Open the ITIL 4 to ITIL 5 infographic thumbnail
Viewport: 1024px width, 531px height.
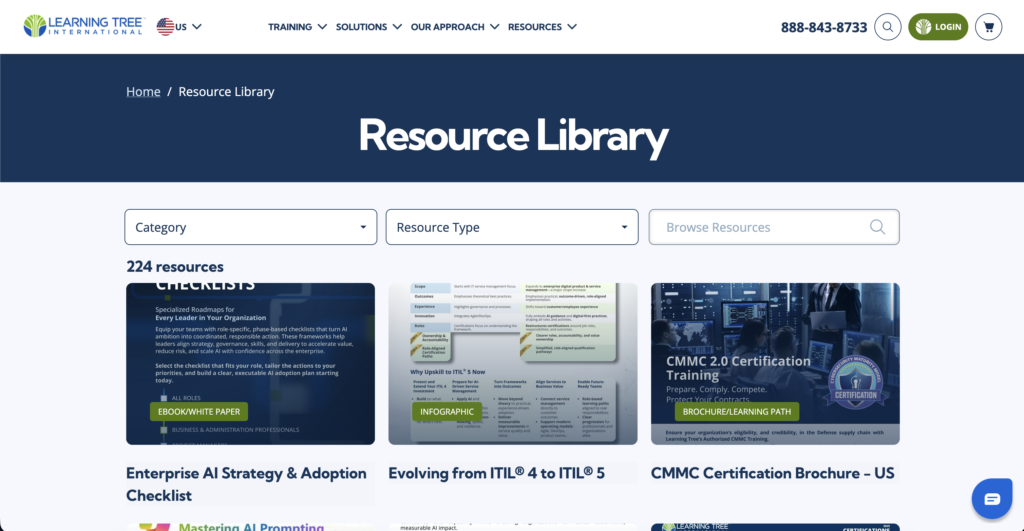(x=513, y=364)
